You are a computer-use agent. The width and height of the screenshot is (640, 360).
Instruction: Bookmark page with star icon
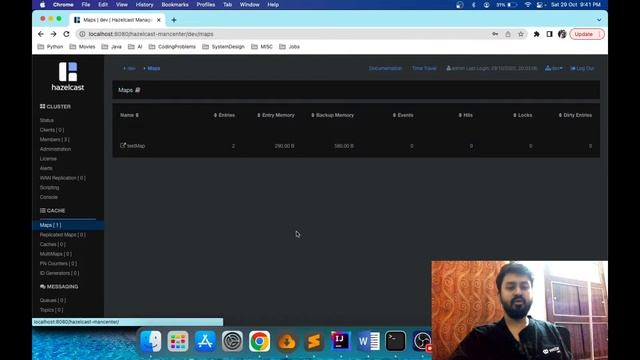click(x=521, y=34)
